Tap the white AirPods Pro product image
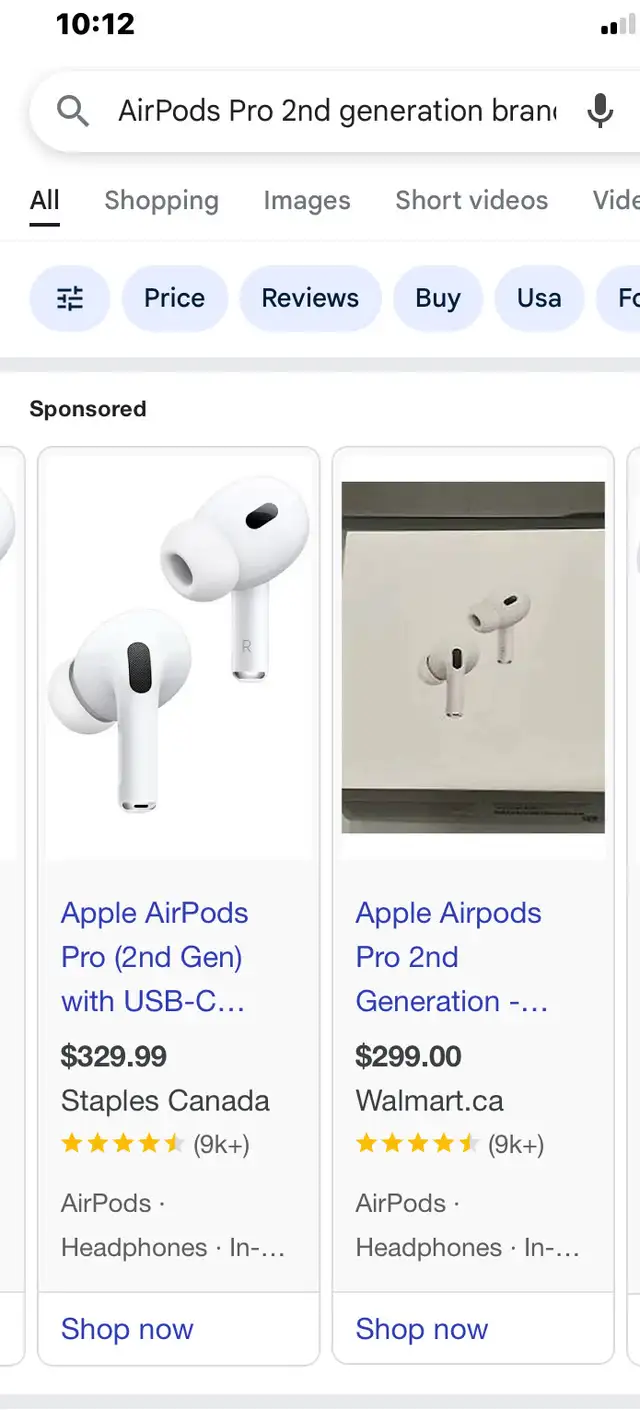Viewport: 640px width, 1410px height. click(x=179, y=654)
